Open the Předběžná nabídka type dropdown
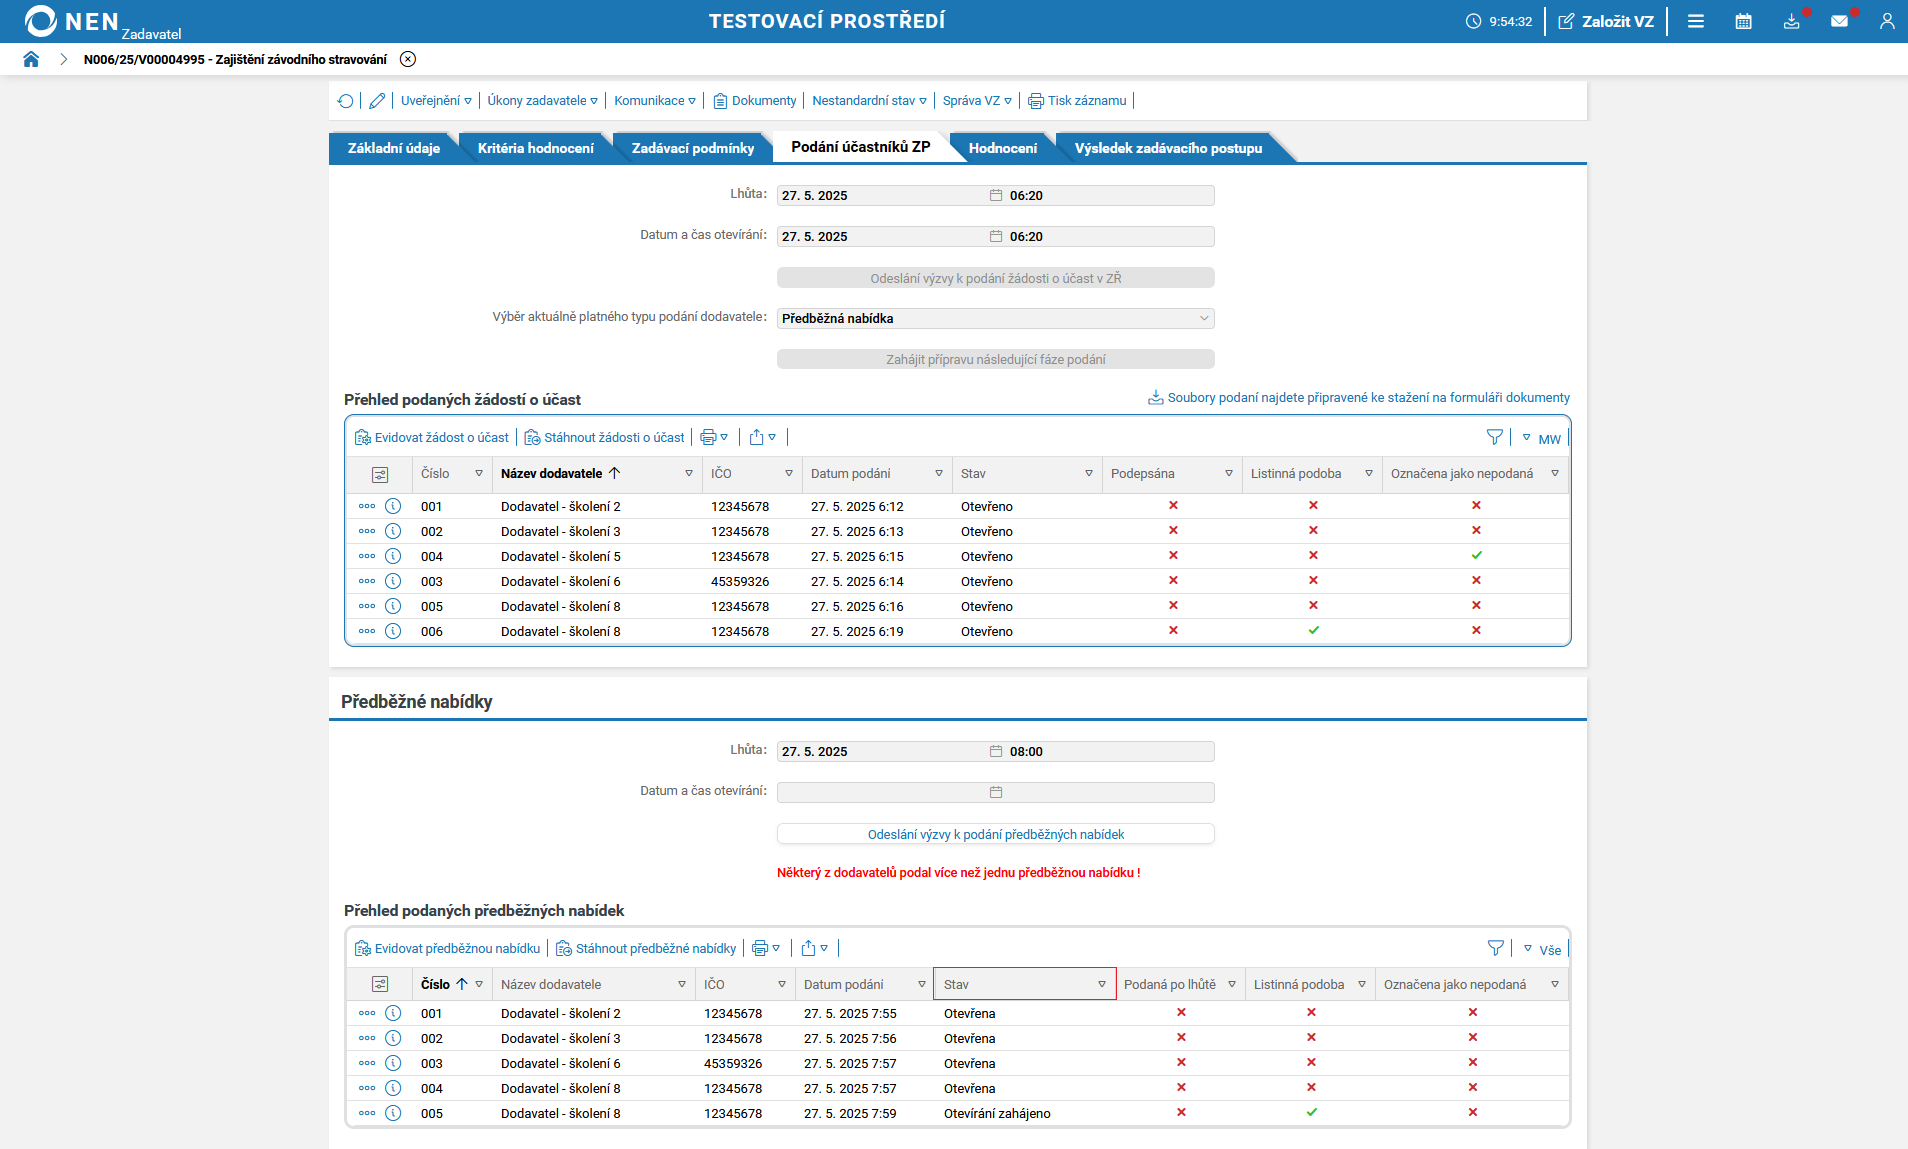 tap(995, 318)
